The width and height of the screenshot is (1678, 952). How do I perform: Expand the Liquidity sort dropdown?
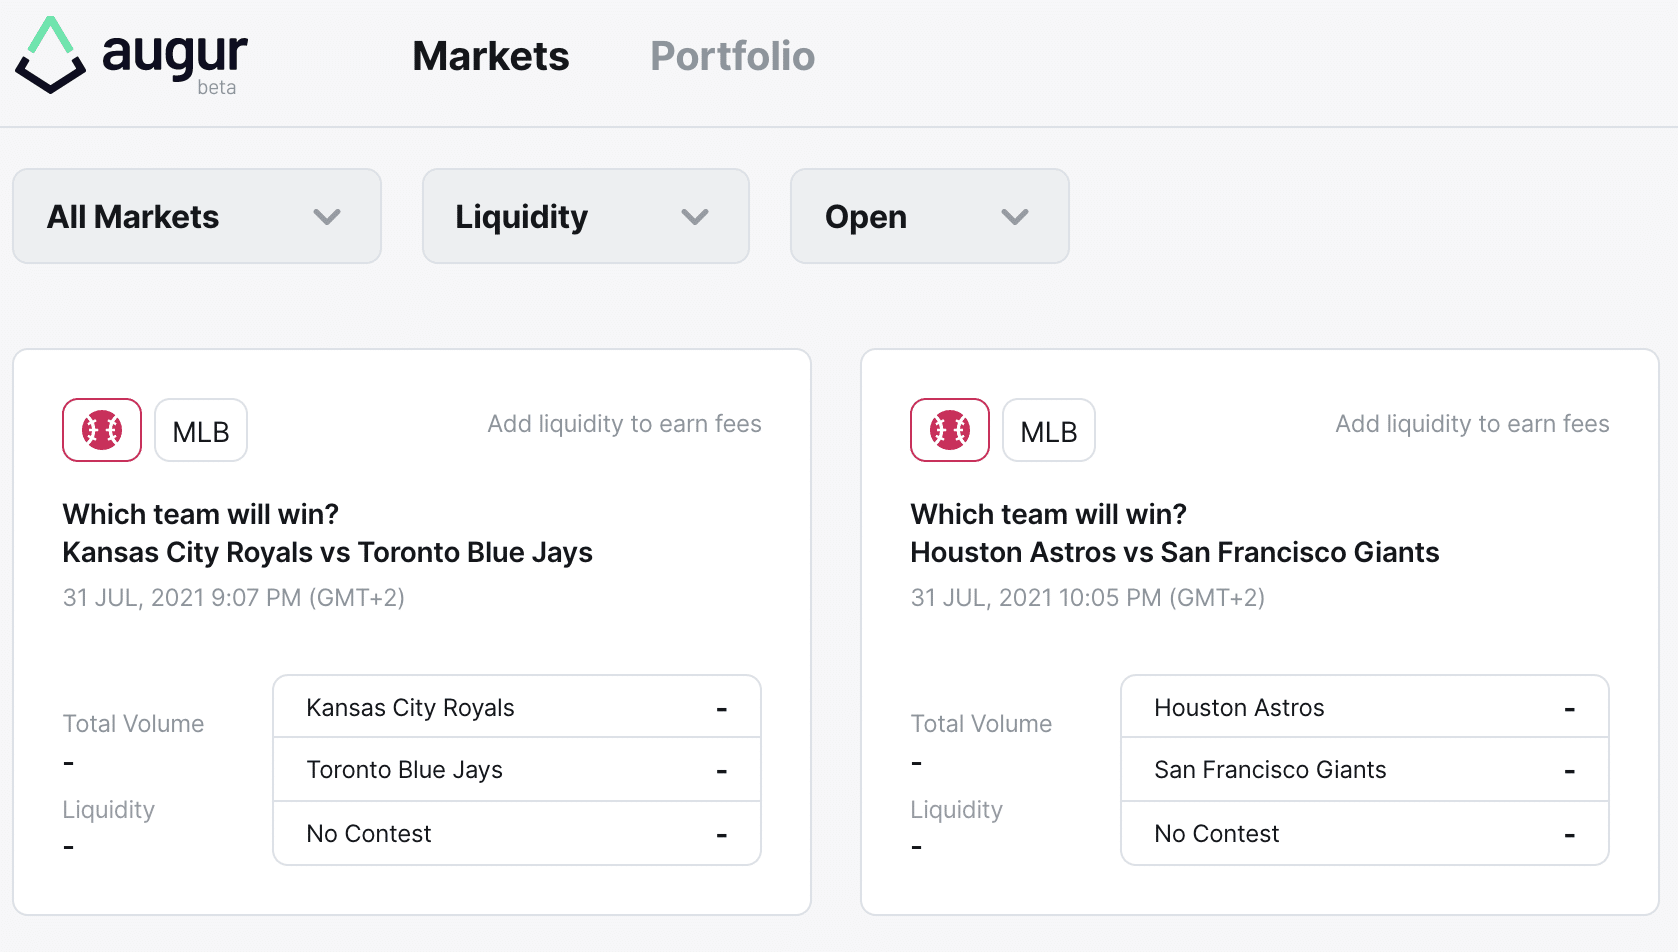586,216
